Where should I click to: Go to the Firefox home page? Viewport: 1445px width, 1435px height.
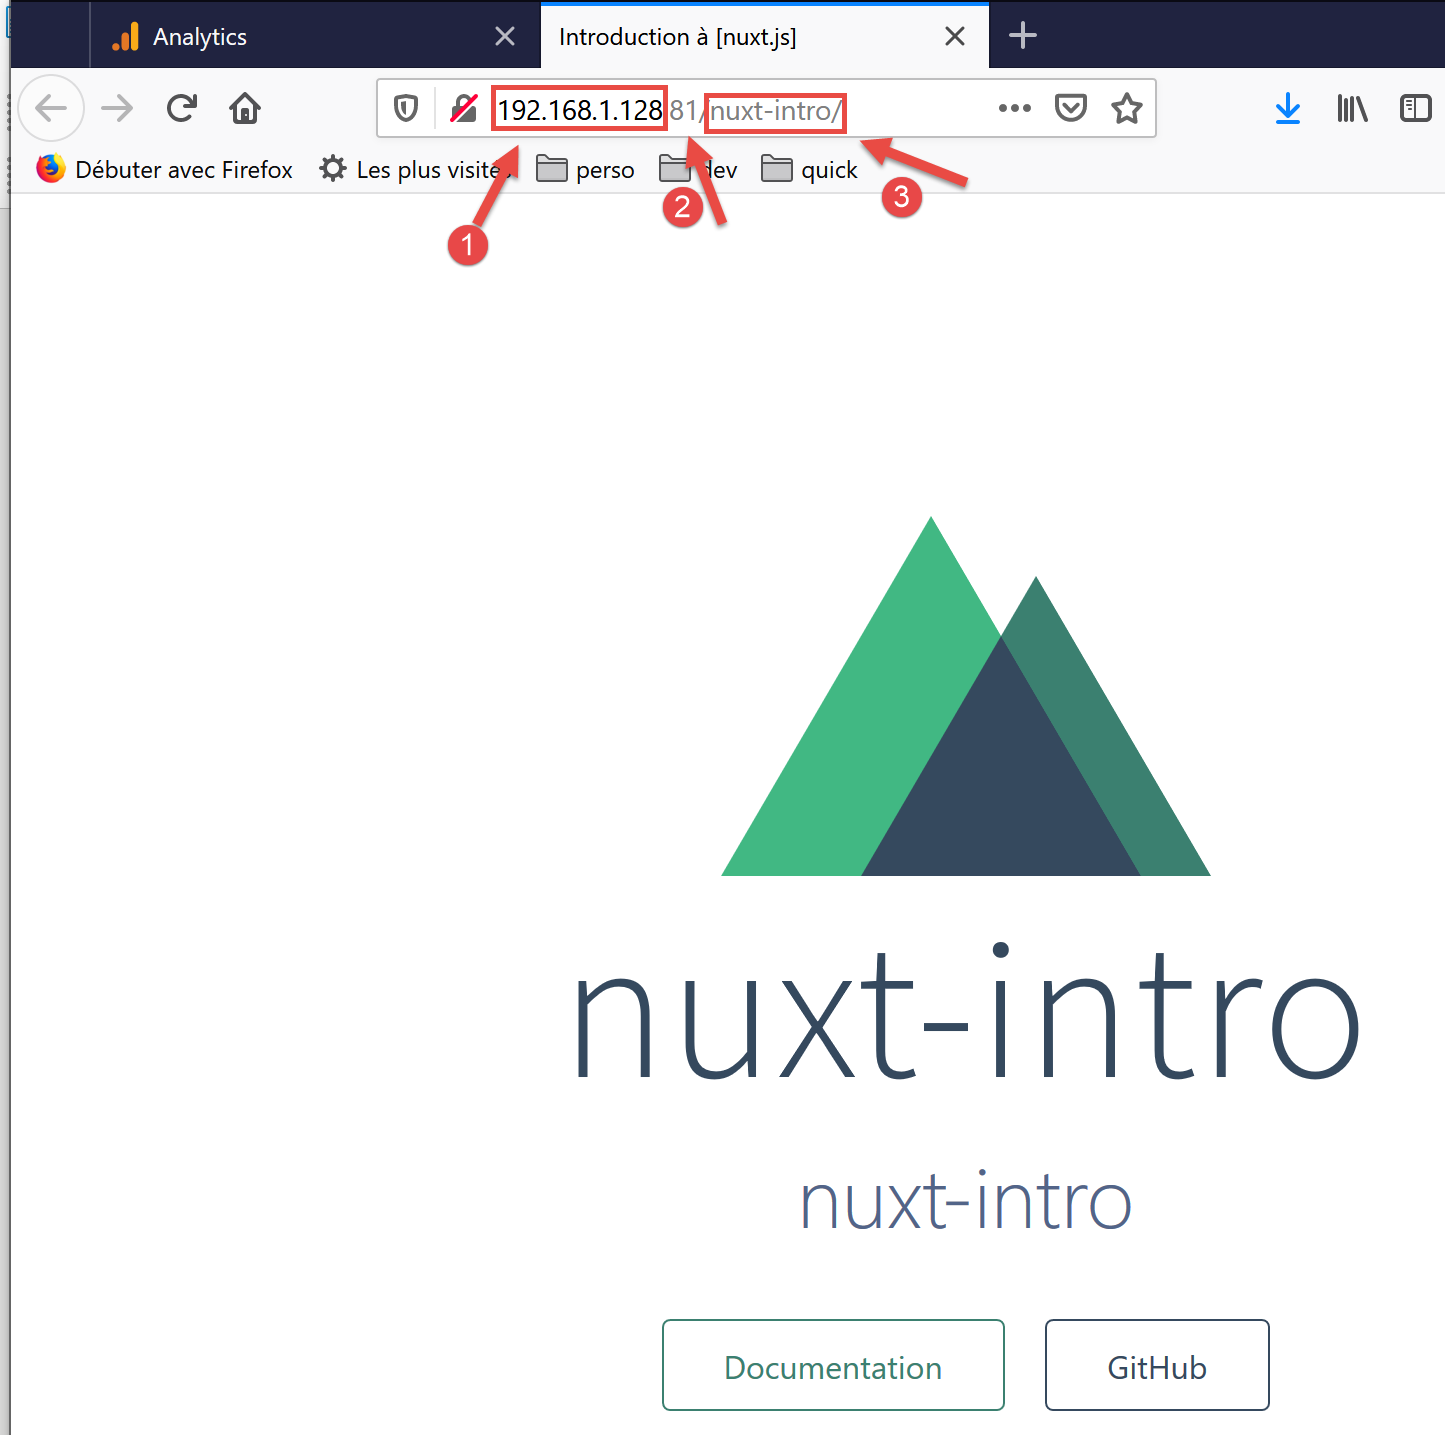(x=245, y=108)
